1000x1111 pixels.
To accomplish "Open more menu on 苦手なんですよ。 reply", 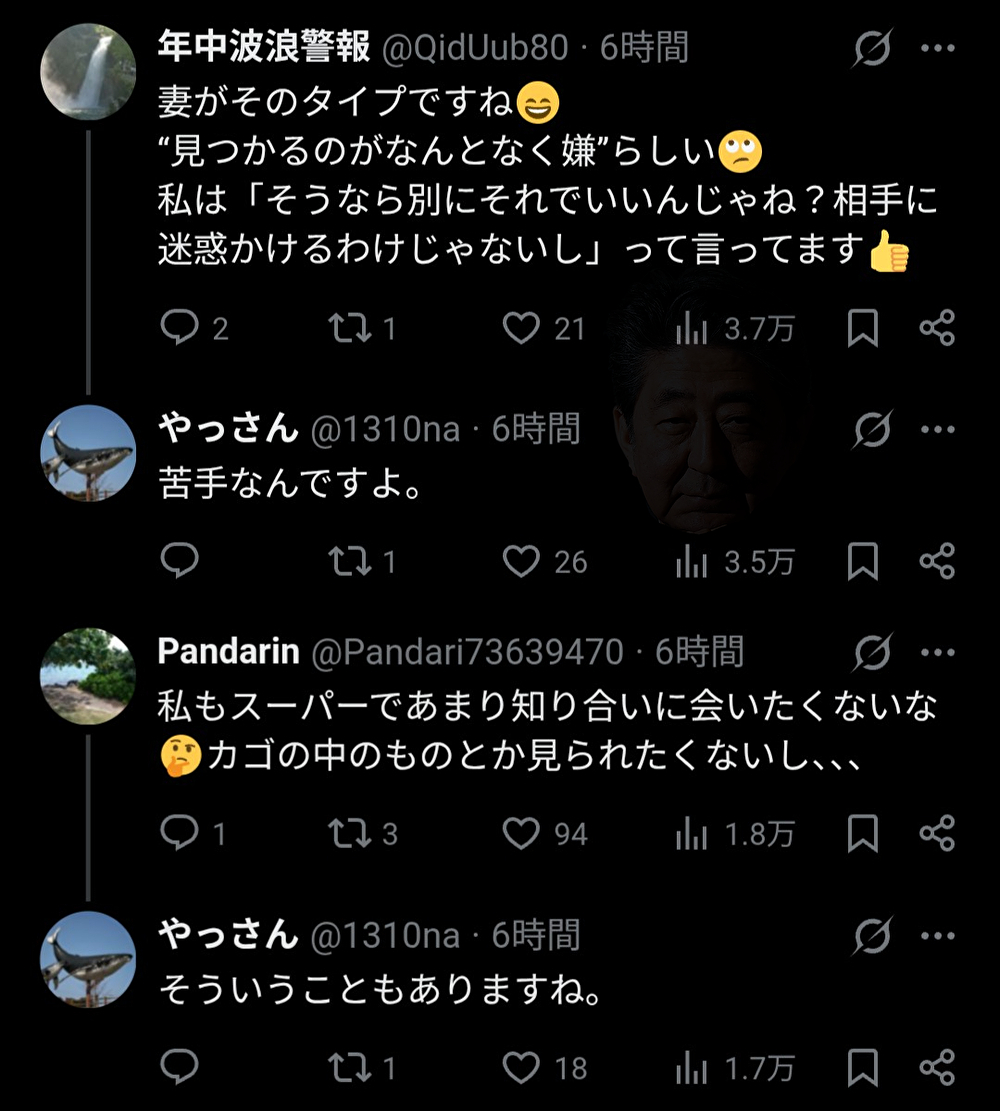I will click(x=937, y=430).
